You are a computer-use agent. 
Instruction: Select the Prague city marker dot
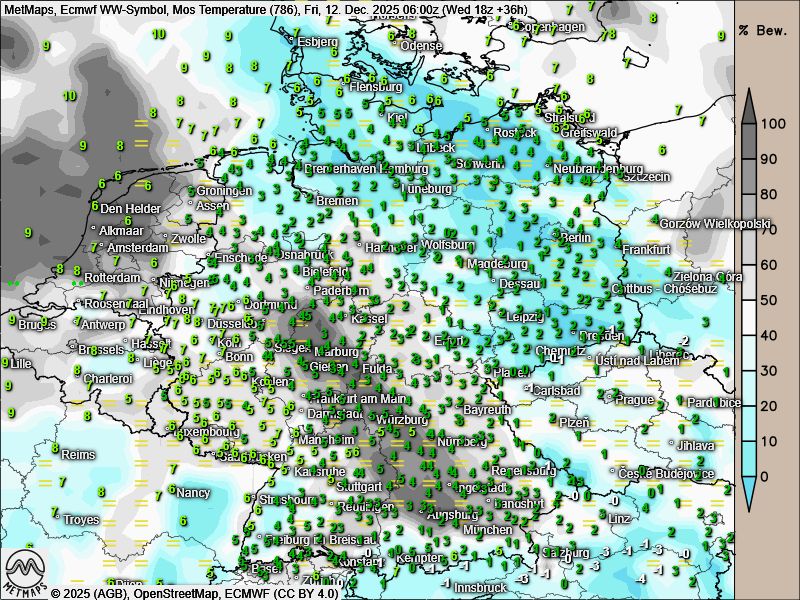pyautogui.click(x=610, y=399)
